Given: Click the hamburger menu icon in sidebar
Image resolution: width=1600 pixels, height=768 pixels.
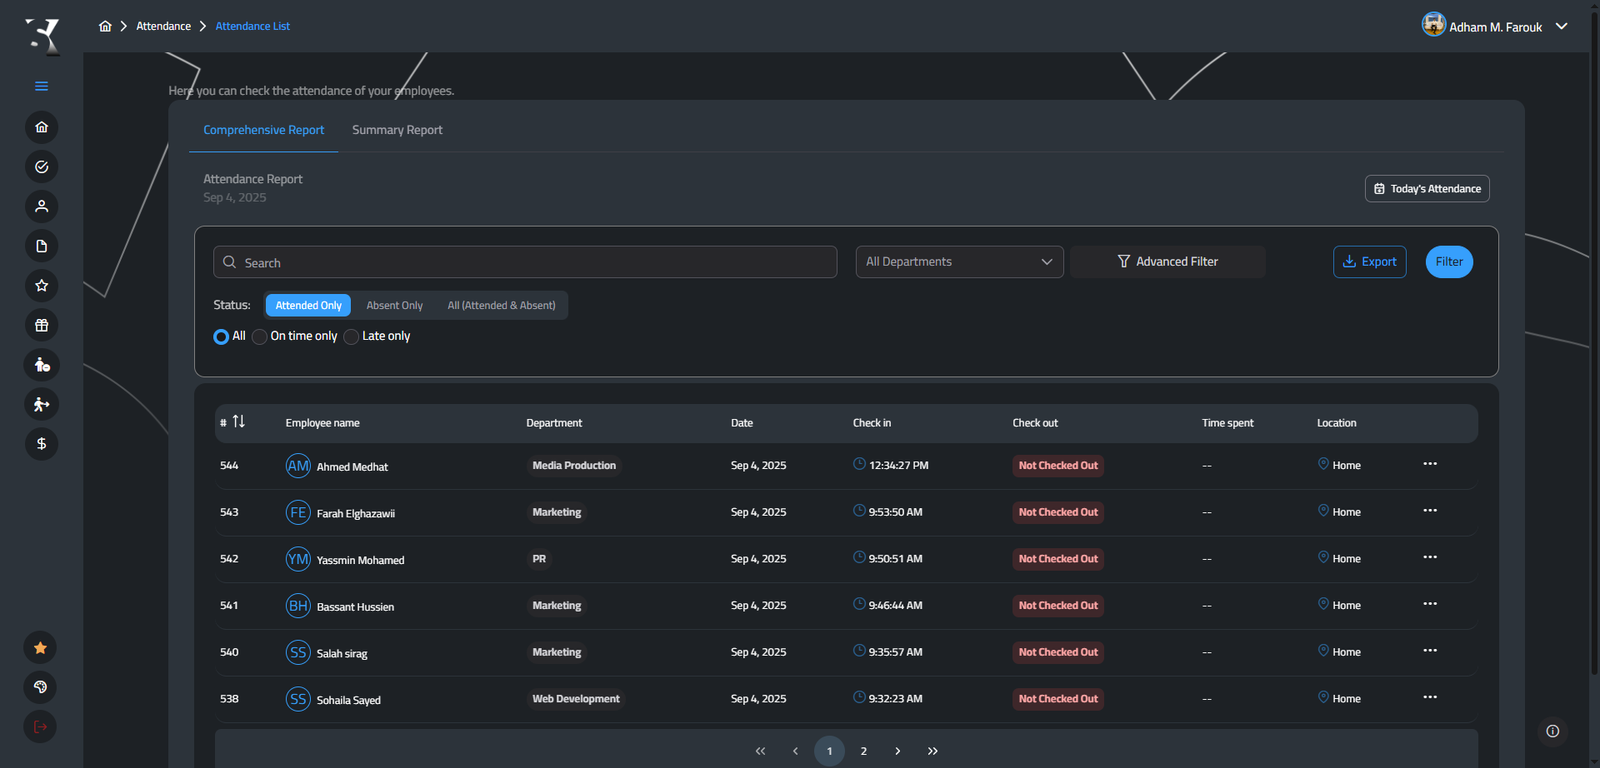Looking at the screenshot, I should (x=41, y=86).
